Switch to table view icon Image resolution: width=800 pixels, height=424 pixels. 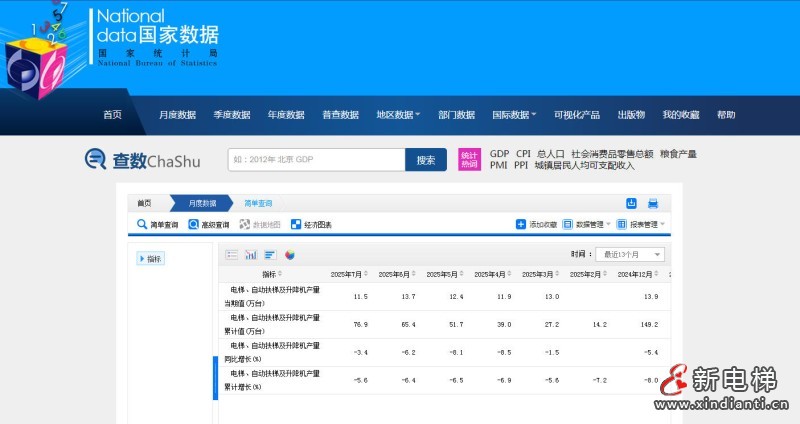[232, 255]
